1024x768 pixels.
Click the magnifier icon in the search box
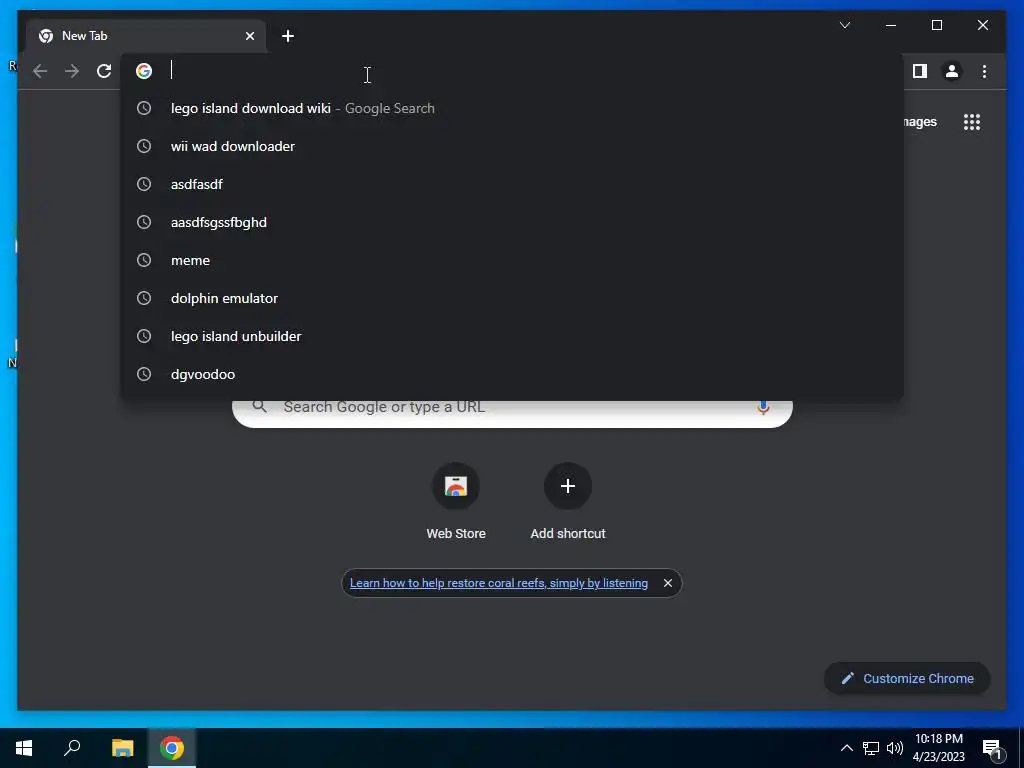[x=259, y=407]
